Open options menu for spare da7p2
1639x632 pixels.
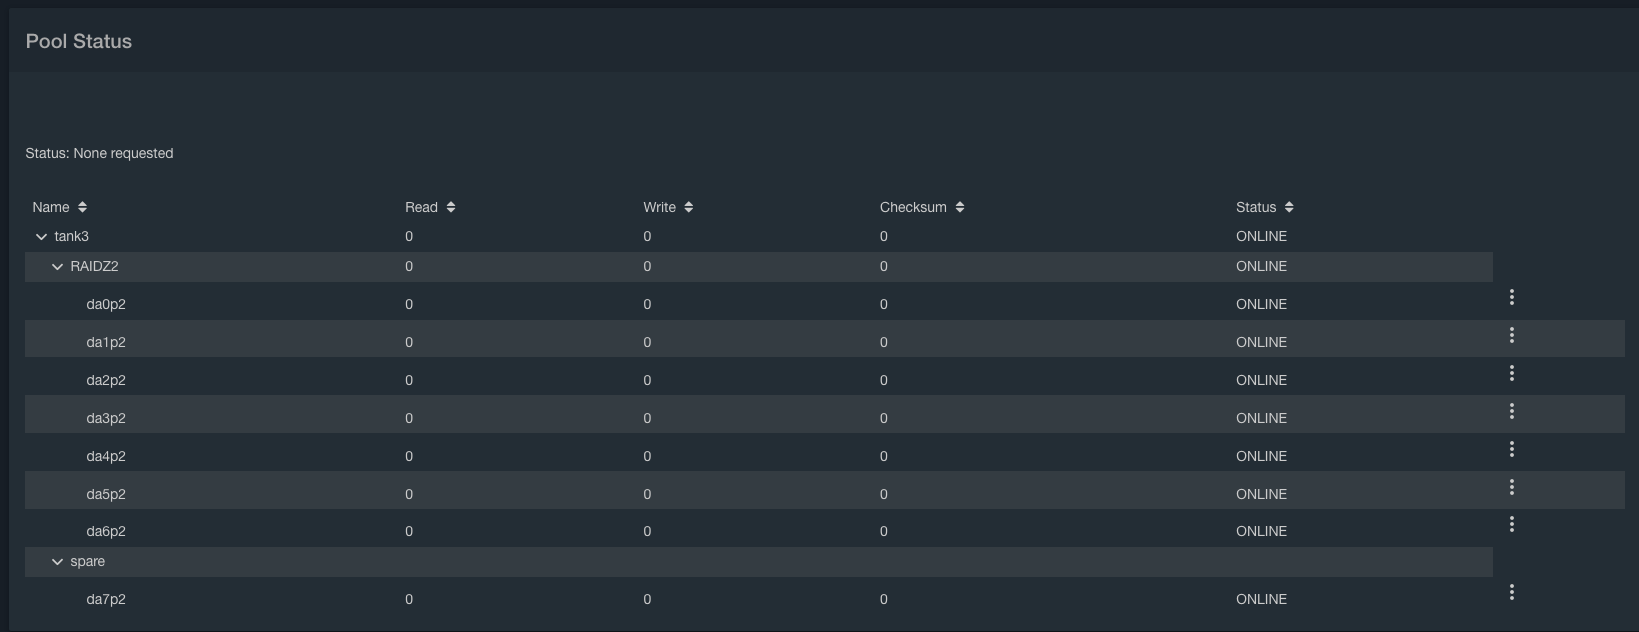pyautogui.click(x=1511, y=592)
